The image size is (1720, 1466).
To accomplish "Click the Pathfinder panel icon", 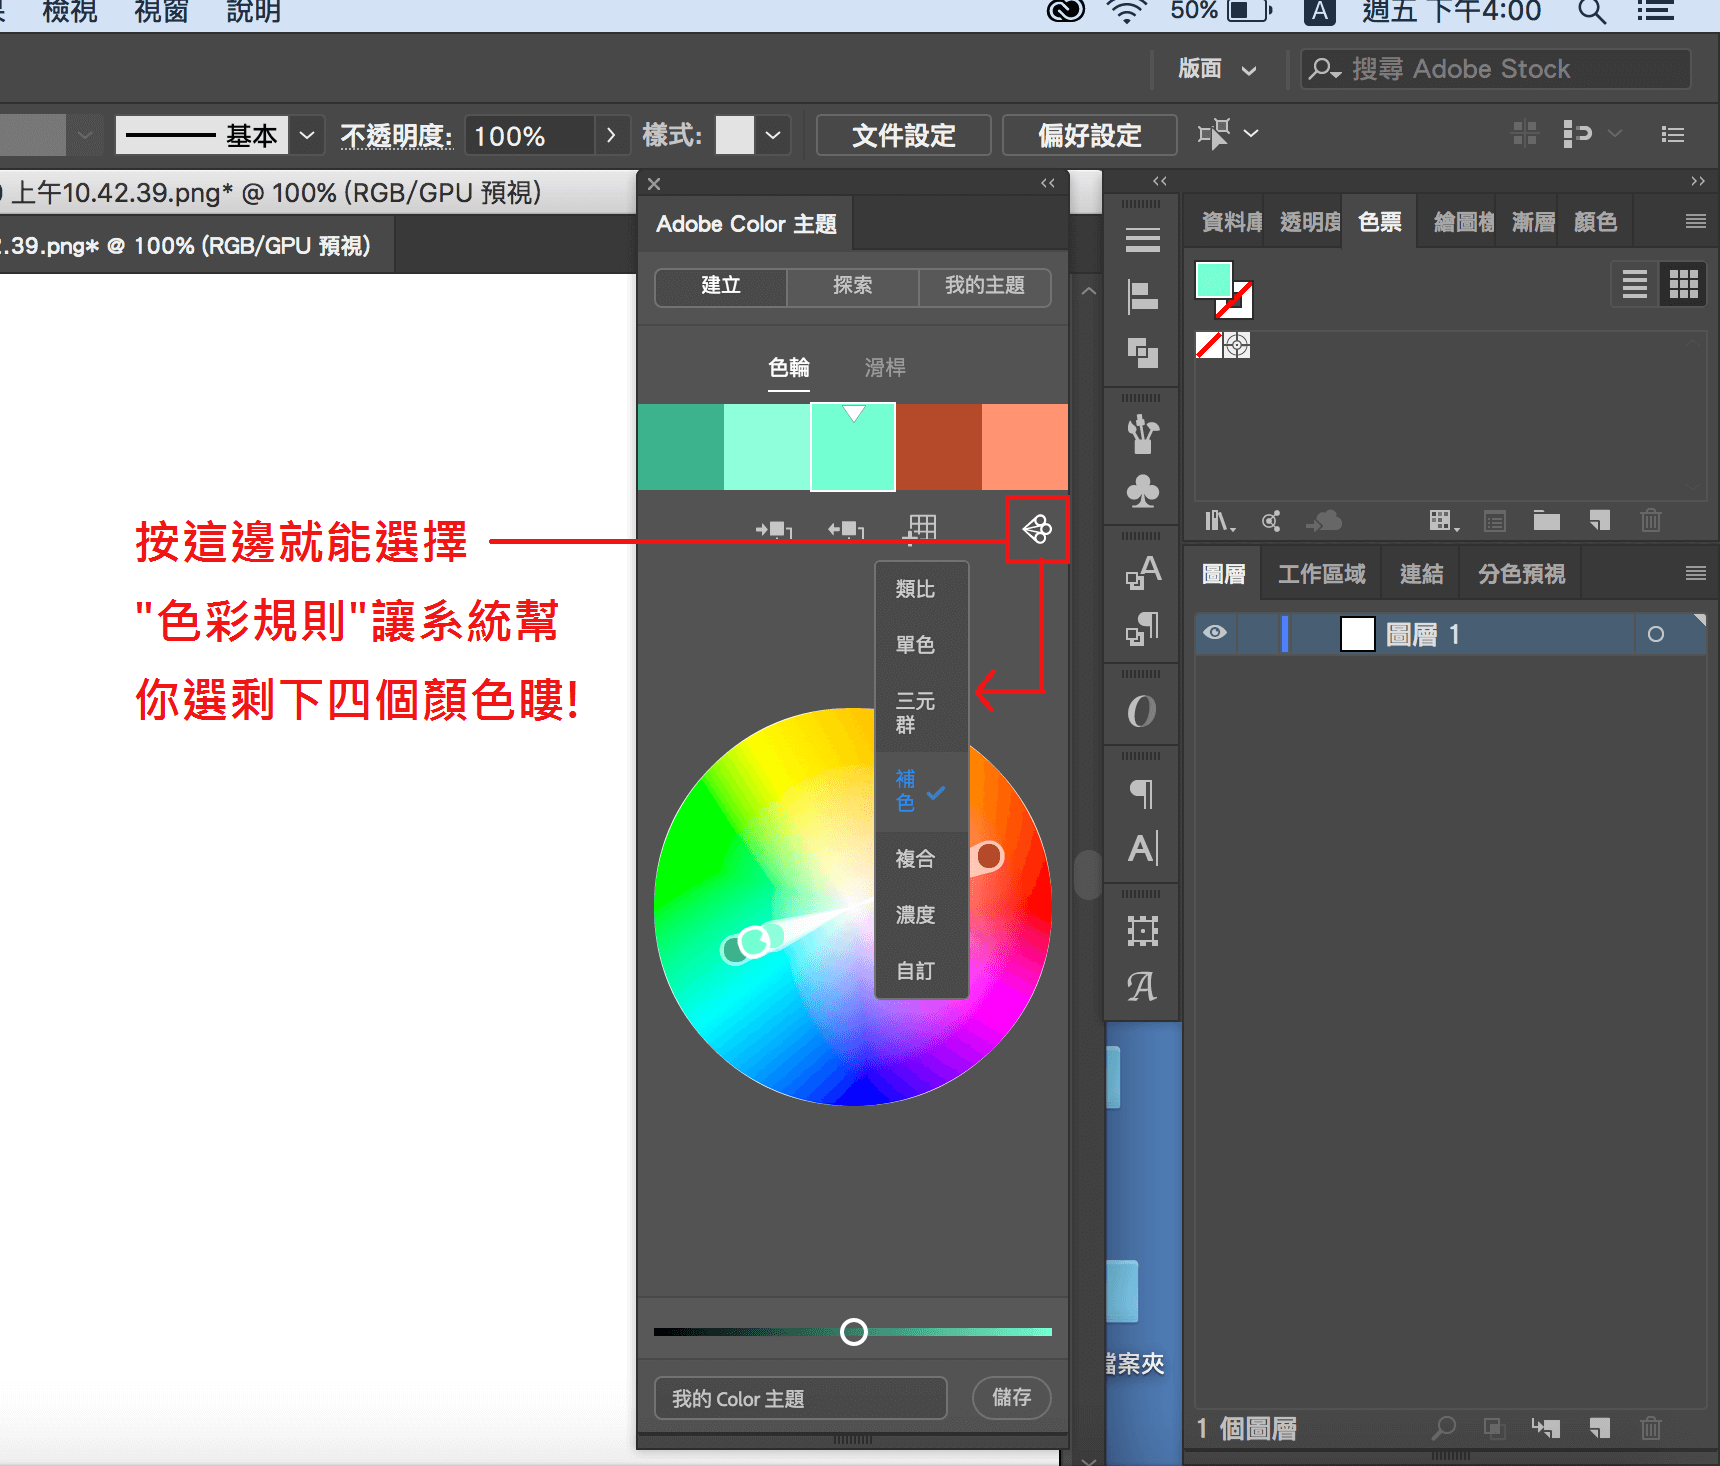I will [x=1142, y=352].
